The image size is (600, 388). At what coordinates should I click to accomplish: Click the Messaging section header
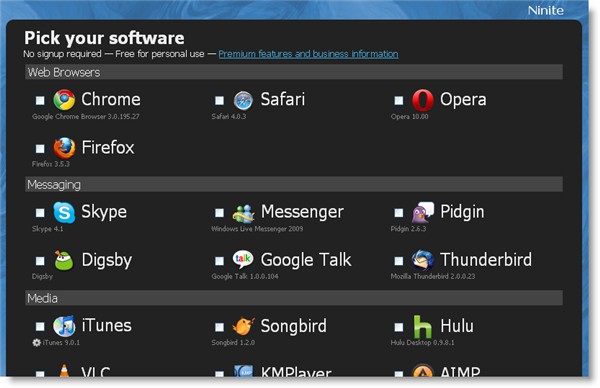294,184
